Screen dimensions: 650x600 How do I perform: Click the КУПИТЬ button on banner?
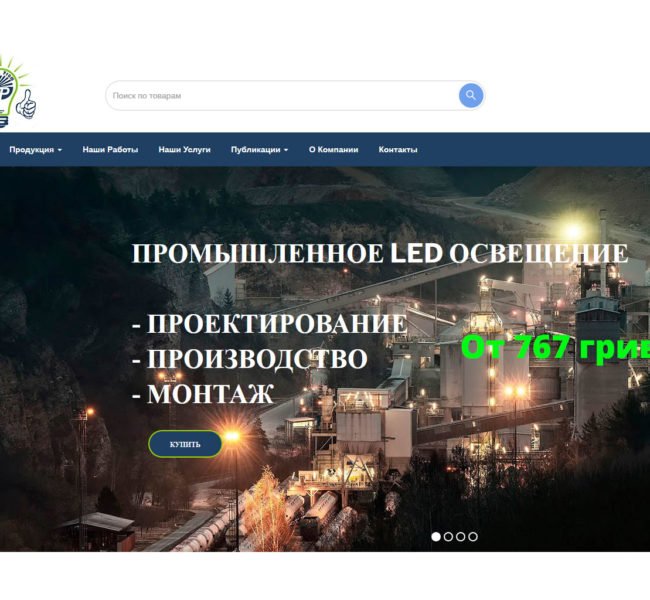pyautogui.click(x=185, y=444)
